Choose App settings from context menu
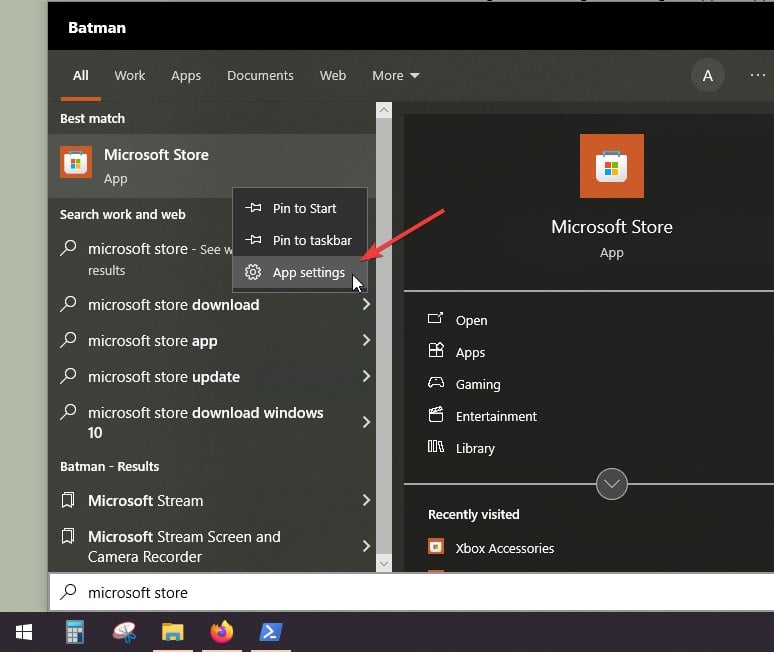 300,272
